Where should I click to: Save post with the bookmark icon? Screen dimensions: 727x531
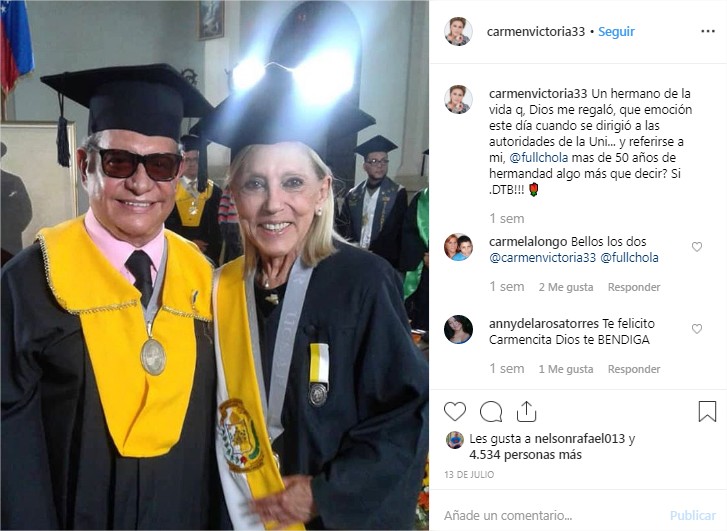pos(707,411)
